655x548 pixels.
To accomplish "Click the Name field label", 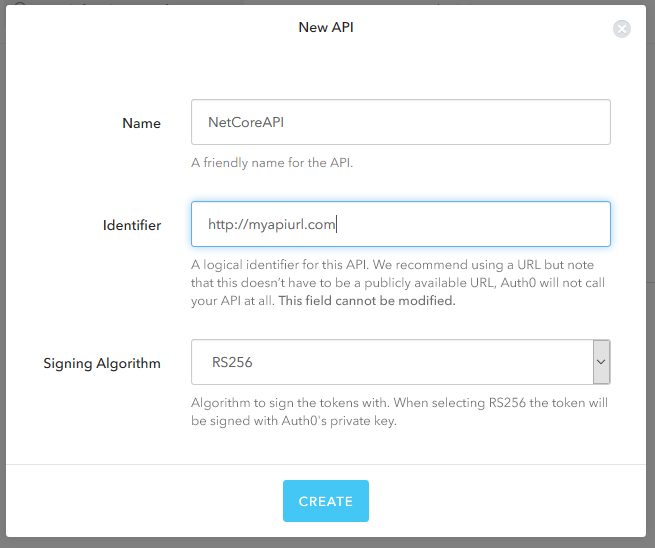I will tap(142, 123).
